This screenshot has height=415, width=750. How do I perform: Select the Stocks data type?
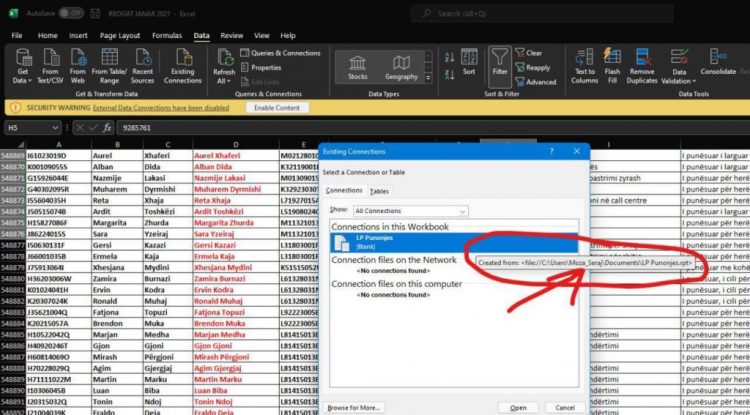pos(357,66)
